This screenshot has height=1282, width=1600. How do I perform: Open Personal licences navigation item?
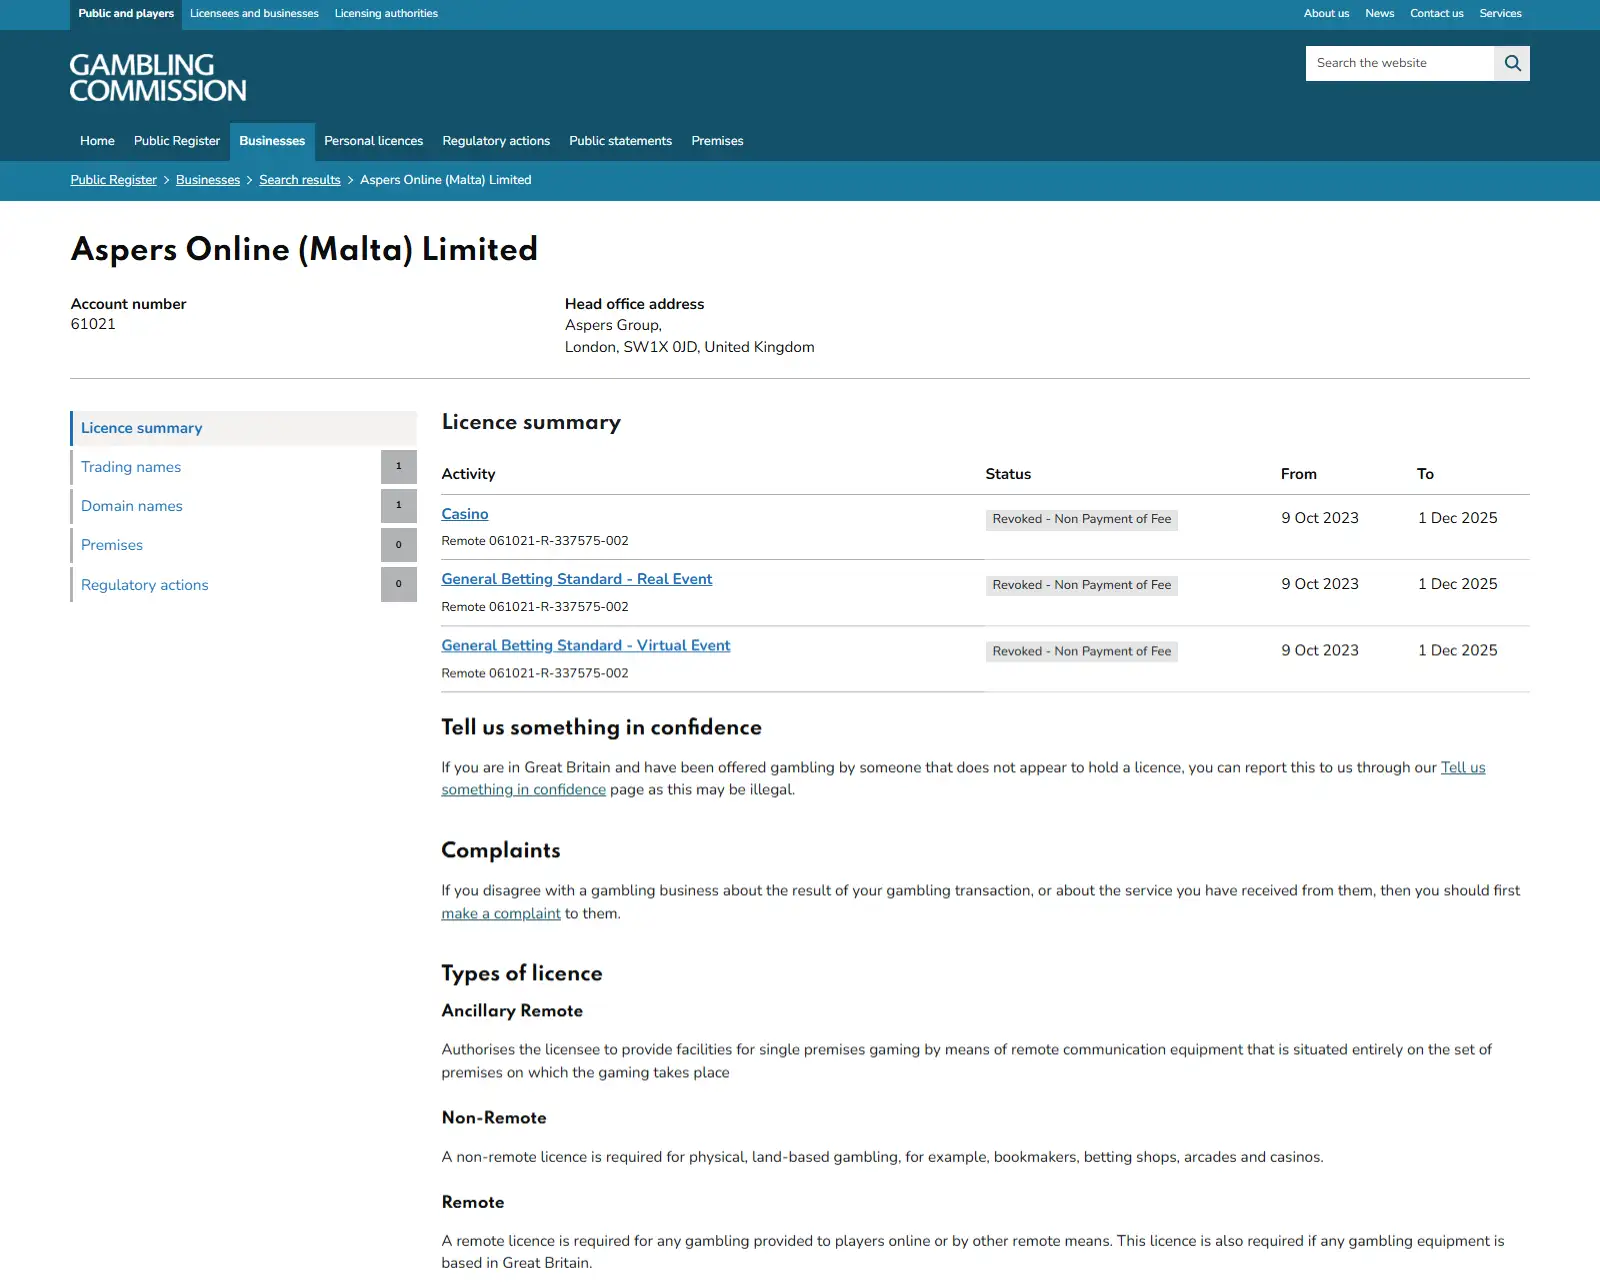coord(373,141)
